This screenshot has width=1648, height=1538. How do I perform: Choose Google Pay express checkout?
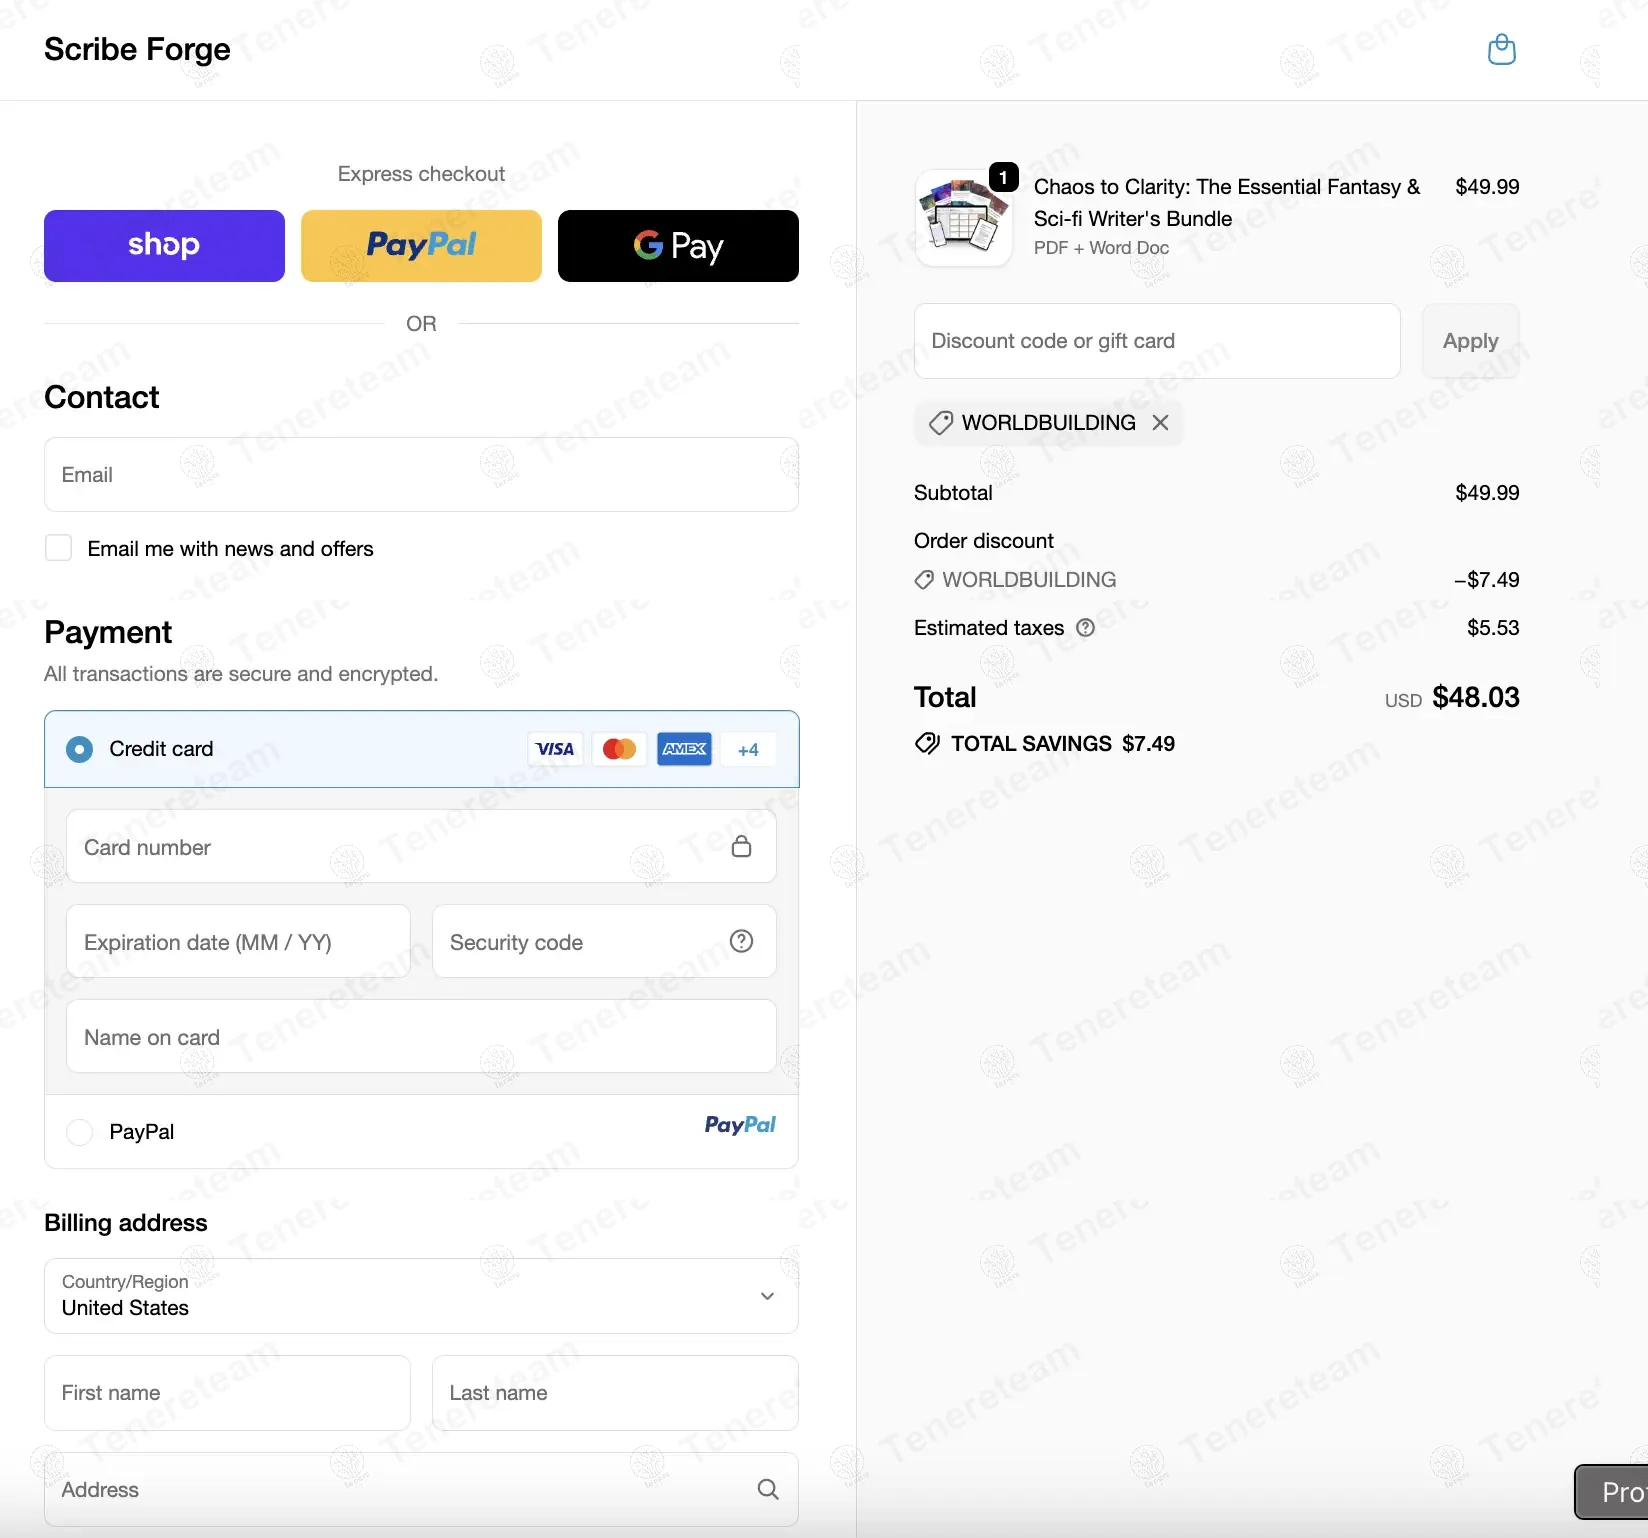[x=678, y=246]
